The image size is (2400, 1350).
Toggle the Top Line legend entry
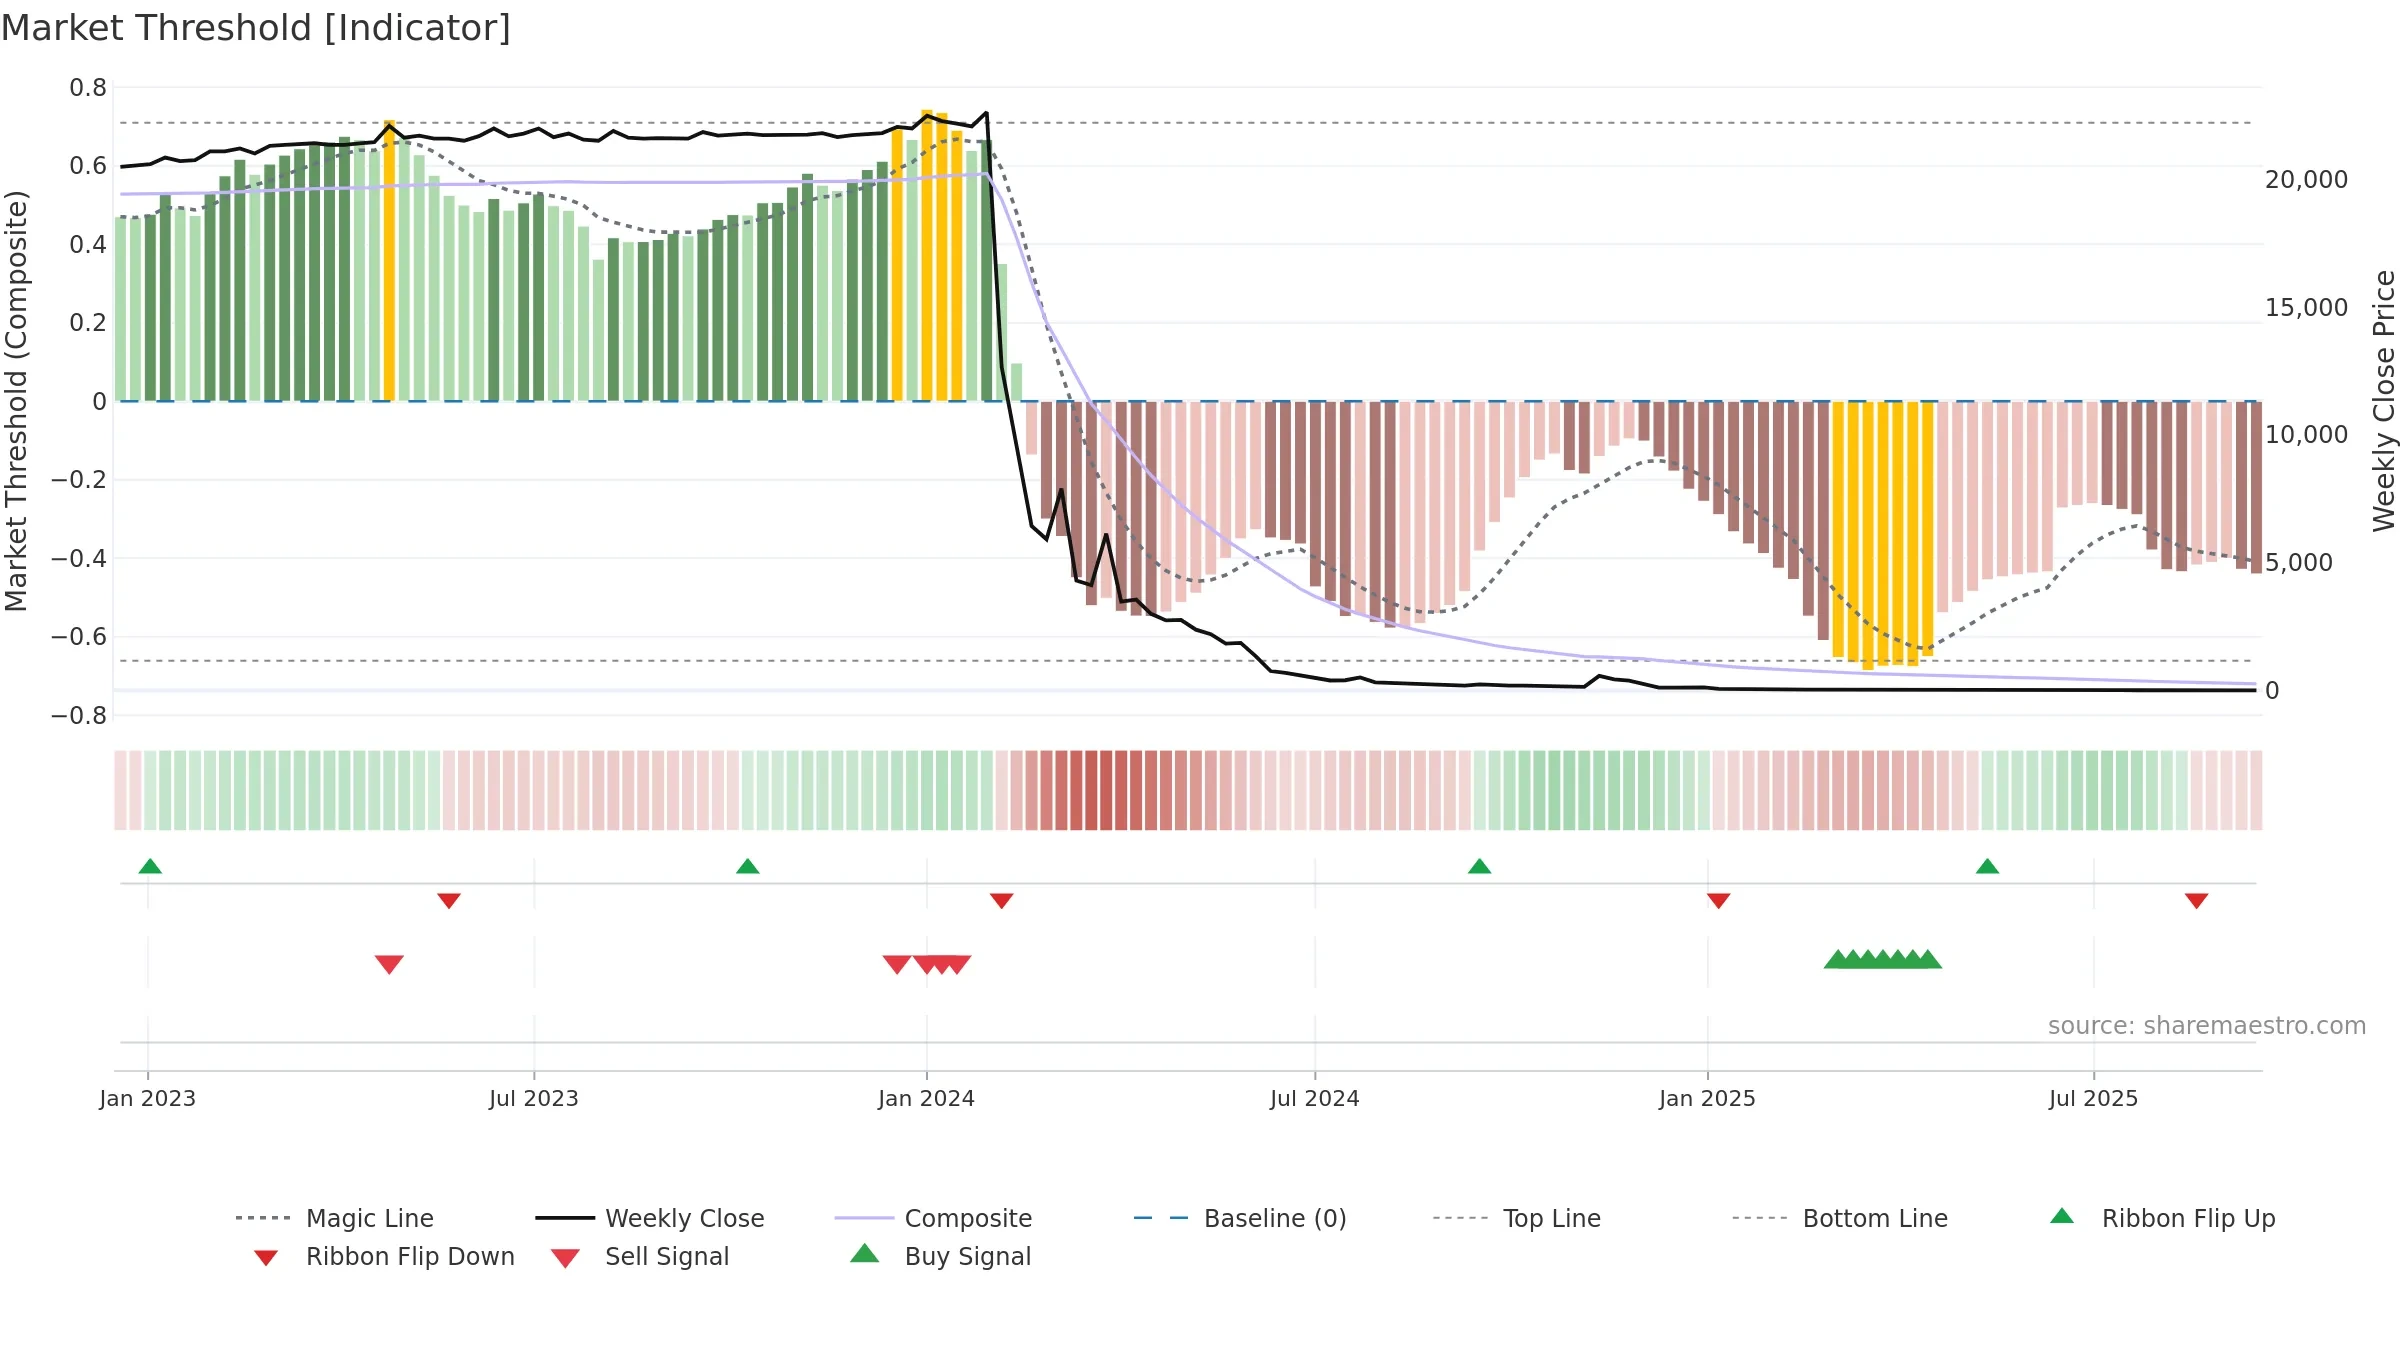(x=1516, y=1218)
